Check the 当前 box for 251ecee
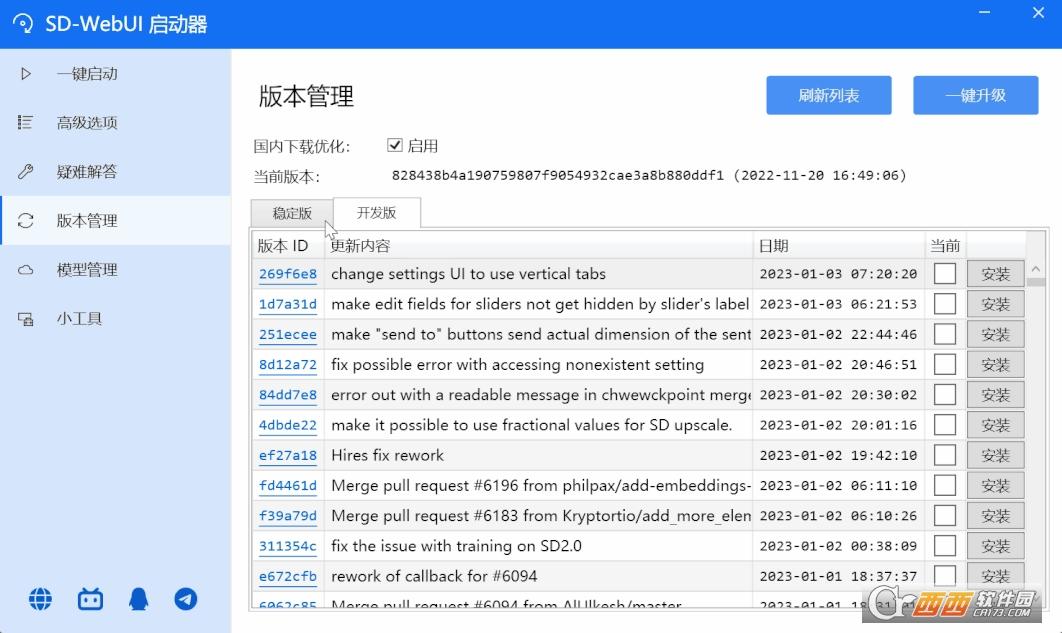Image resolution: width=1062 pixels, height=633 pixels. pyautogui.click(x=945, y=334)
